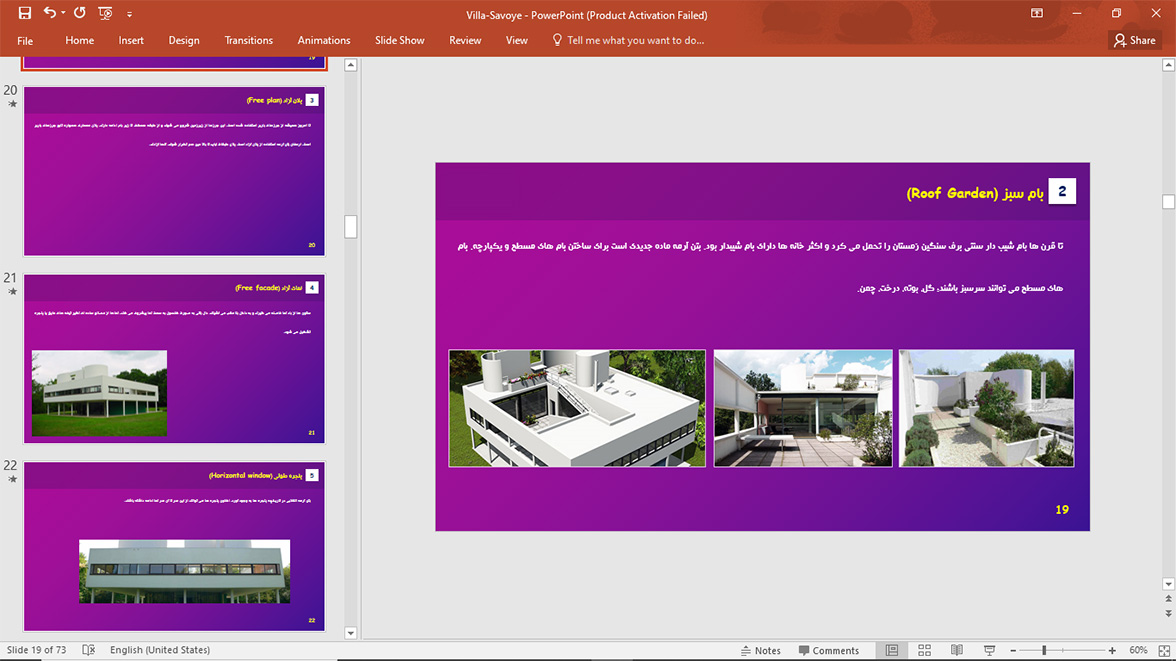This screenshot has height=661, width=1176.
Task: Open Ribbon Display Options
Action: click(1037, 14)
